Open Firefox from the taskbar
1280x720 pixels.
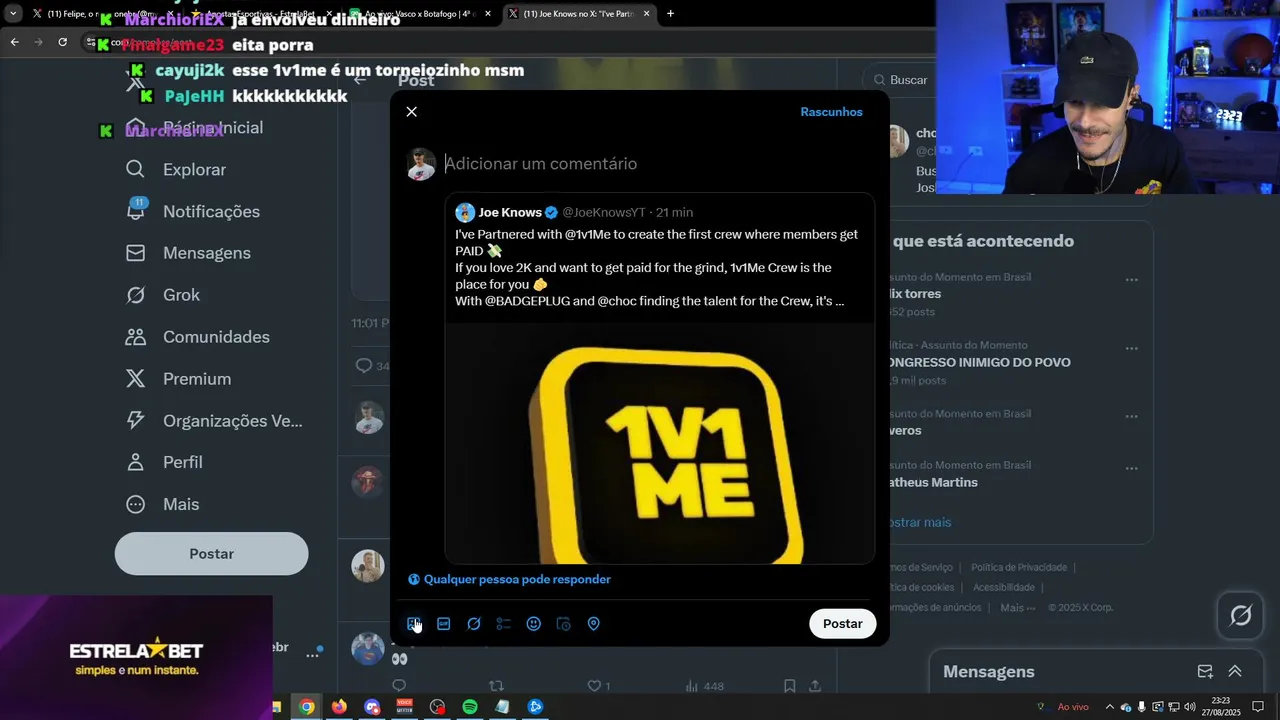339,707
